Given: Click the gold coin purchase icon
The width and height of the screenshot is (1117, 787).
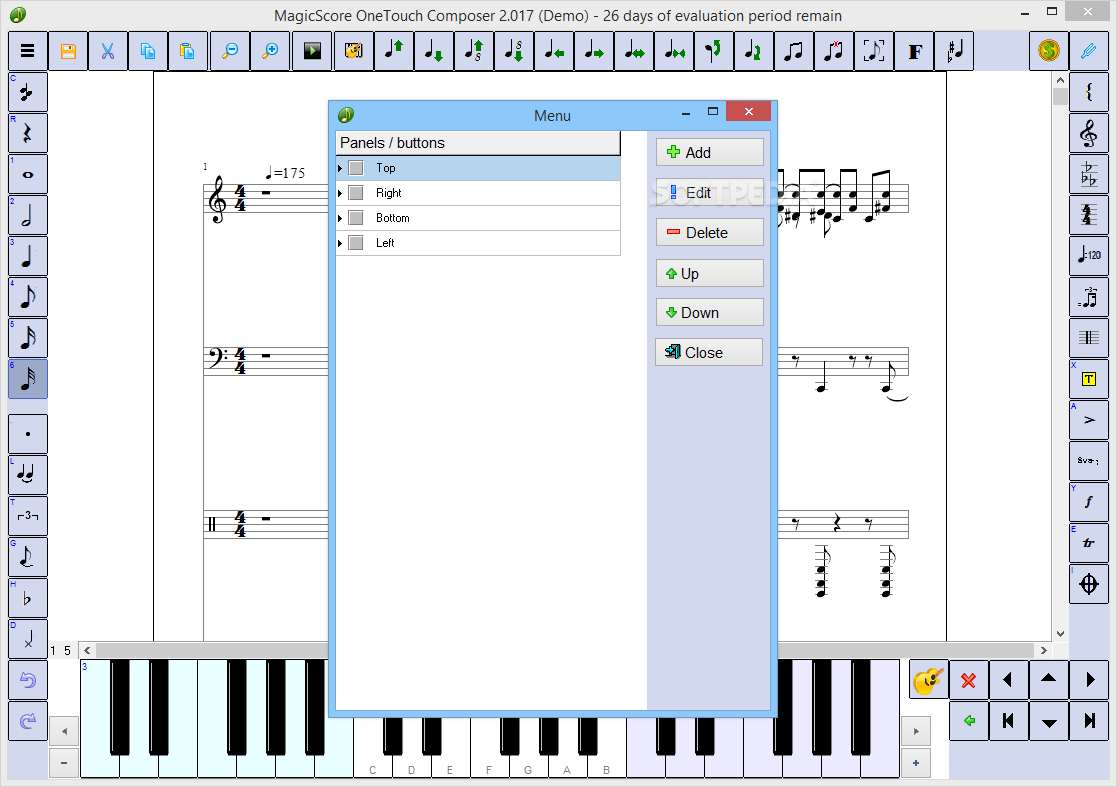Looking at the screenshot, I should click(x=1049, y=51).
